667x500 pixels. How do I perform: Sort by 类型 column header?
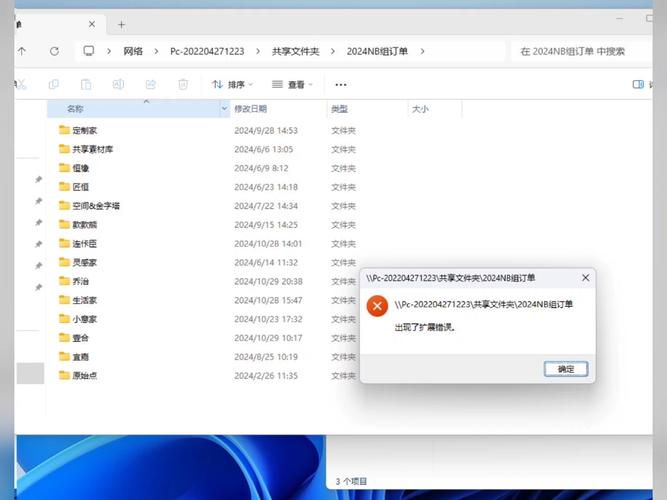339,109
